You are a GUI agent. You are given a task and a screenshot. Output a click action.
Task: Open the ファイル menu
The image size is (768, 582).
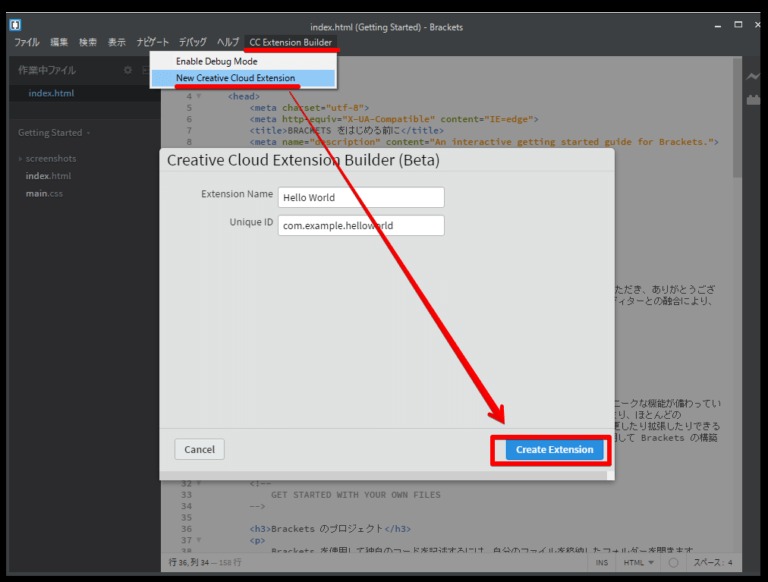pos(27,42)
